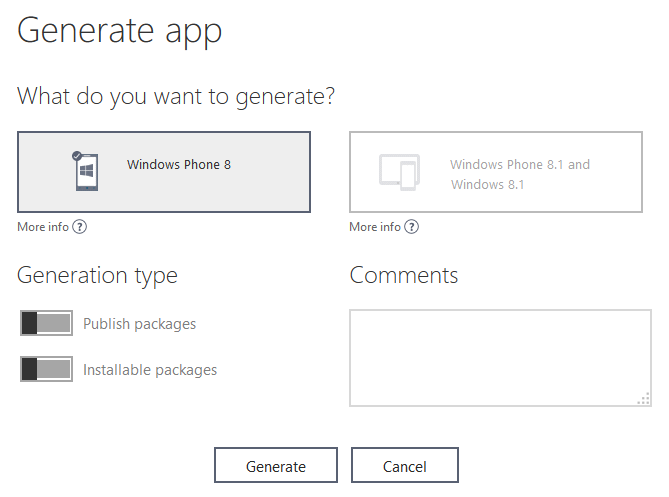
Task: Click the Windows Phone 8 phone icon
Action: [88, 172]
